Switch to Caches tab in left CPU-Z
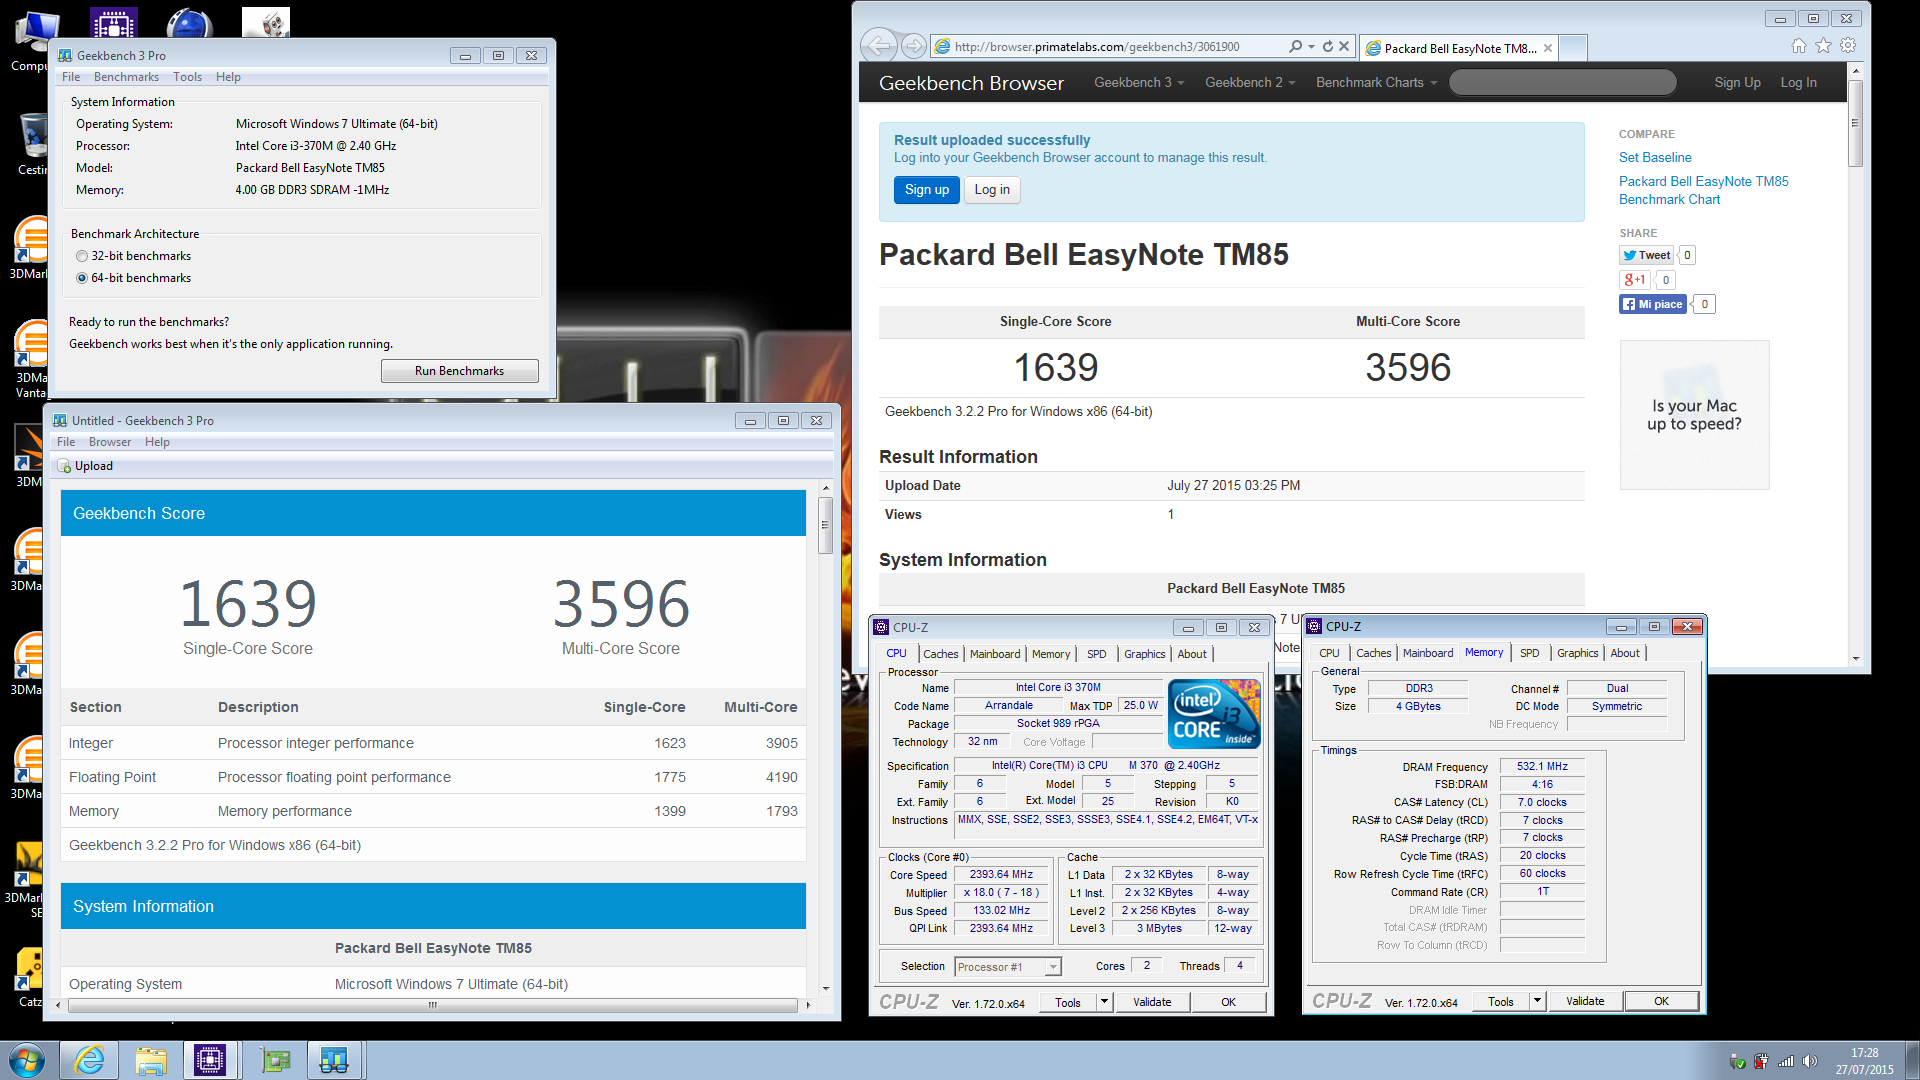 [941, 654]
